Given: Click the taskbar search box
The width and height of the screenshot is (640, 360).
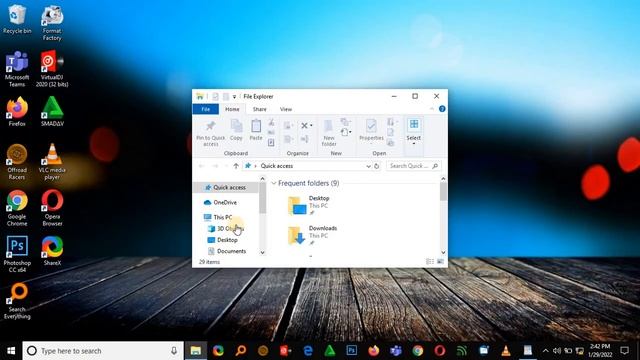Looking at the screenshot, I should [x=103, y=351].
